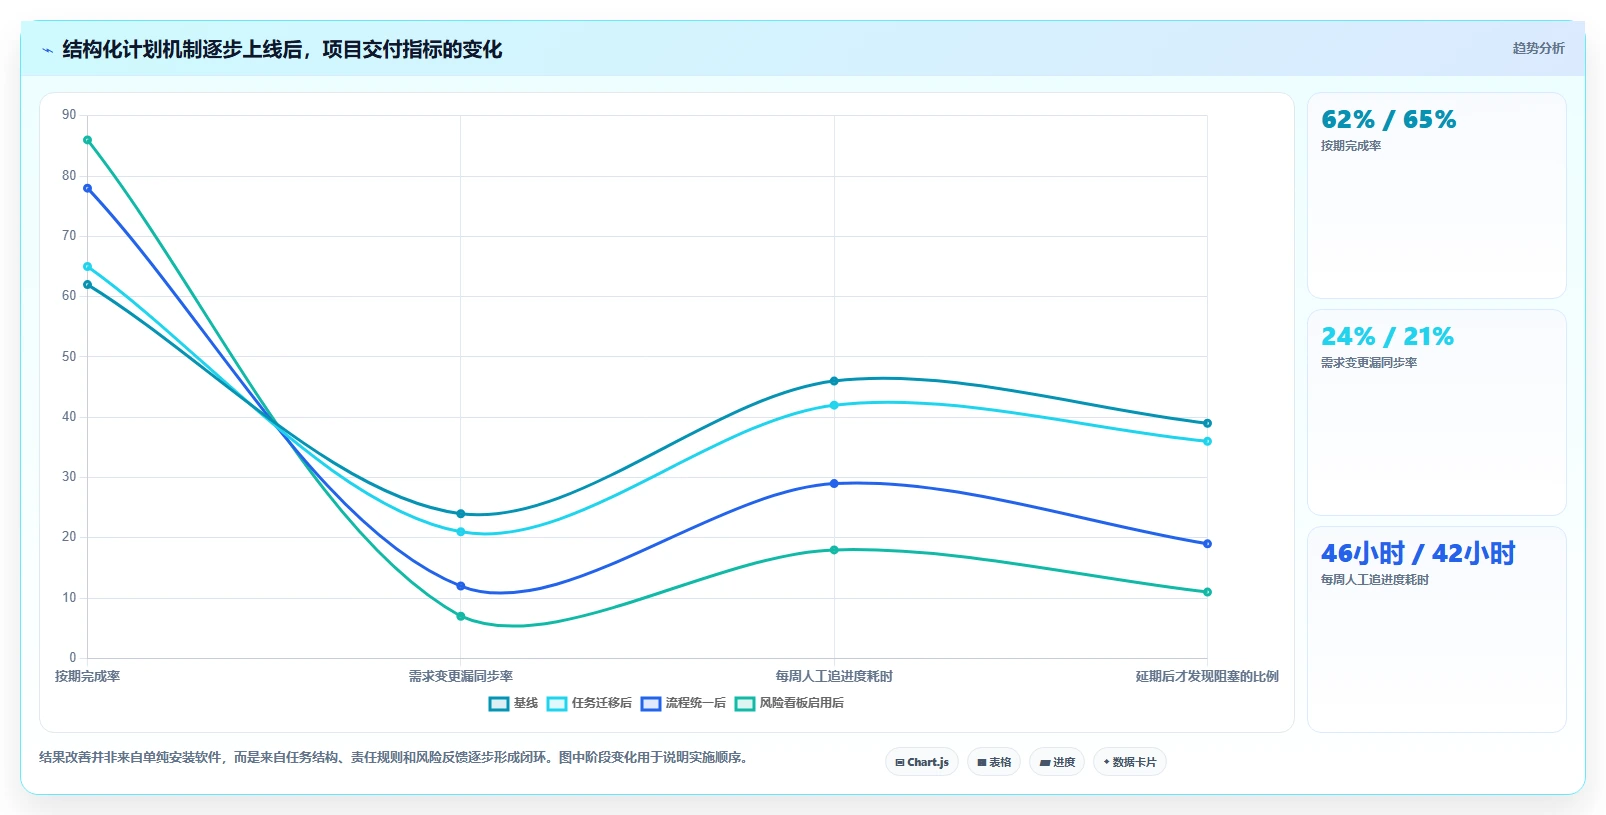Click the 进度 tag button
Screen dimensions: 1606x815
click(x=1057, y=762)
